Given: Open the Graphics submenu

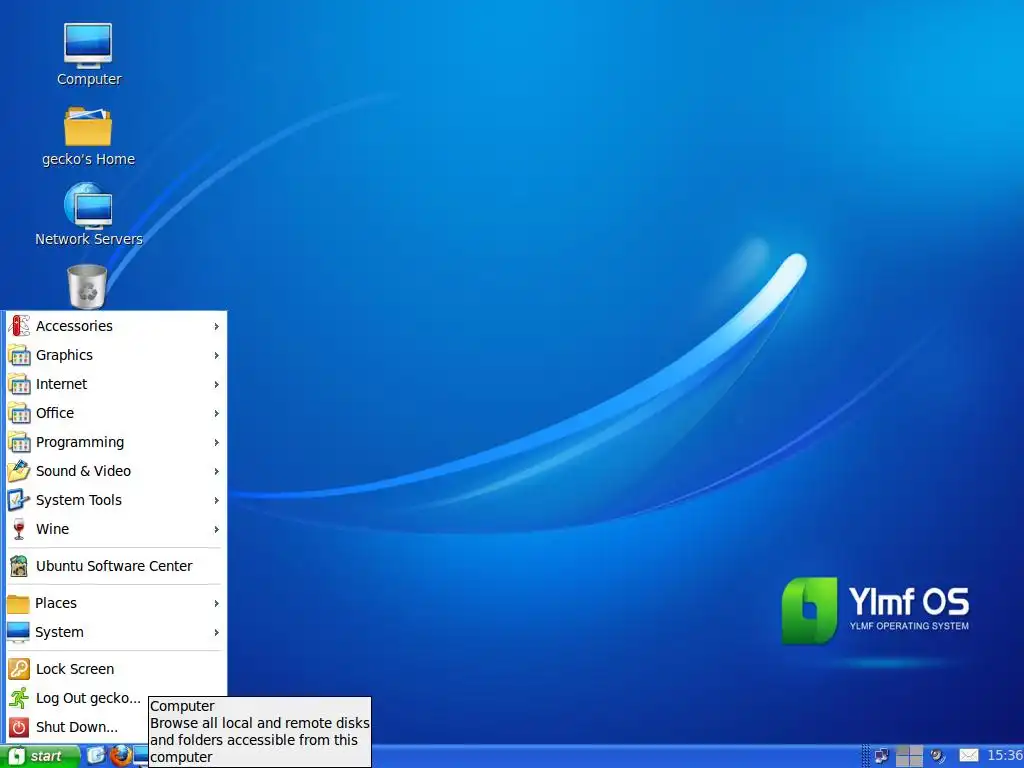Looking at the screenshot, I should click(116, 355).
